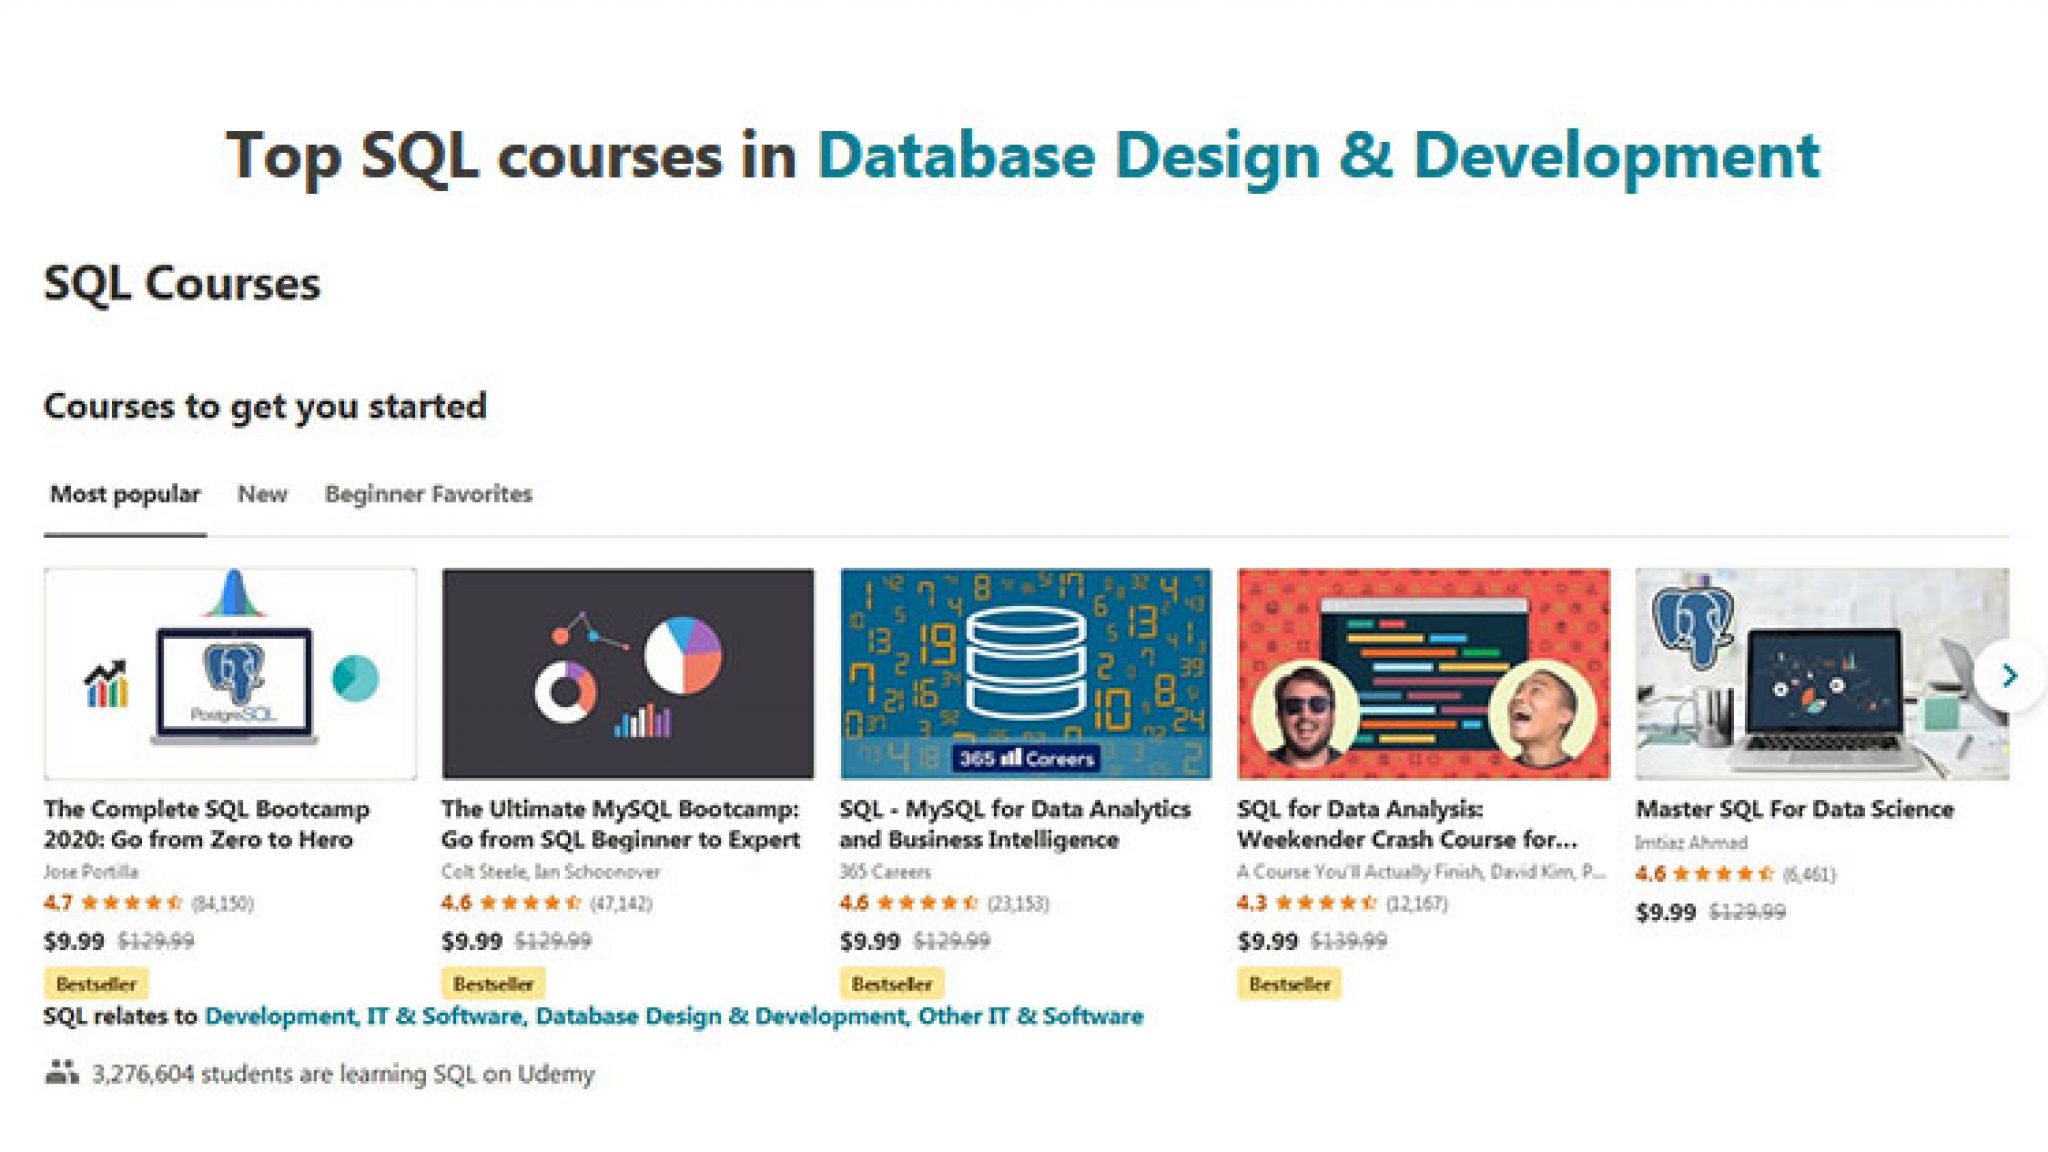
Task: Open the IT & Software link
Action: [445, 1016]
